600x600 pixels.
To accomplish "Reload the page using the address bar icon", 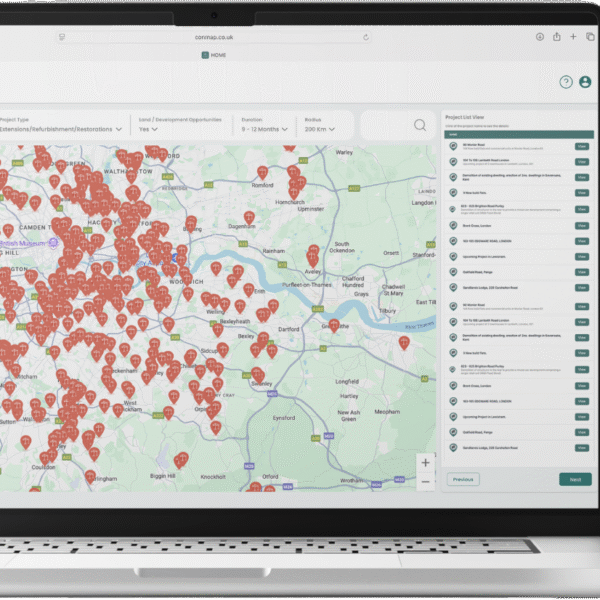I will tap(366, 37).
